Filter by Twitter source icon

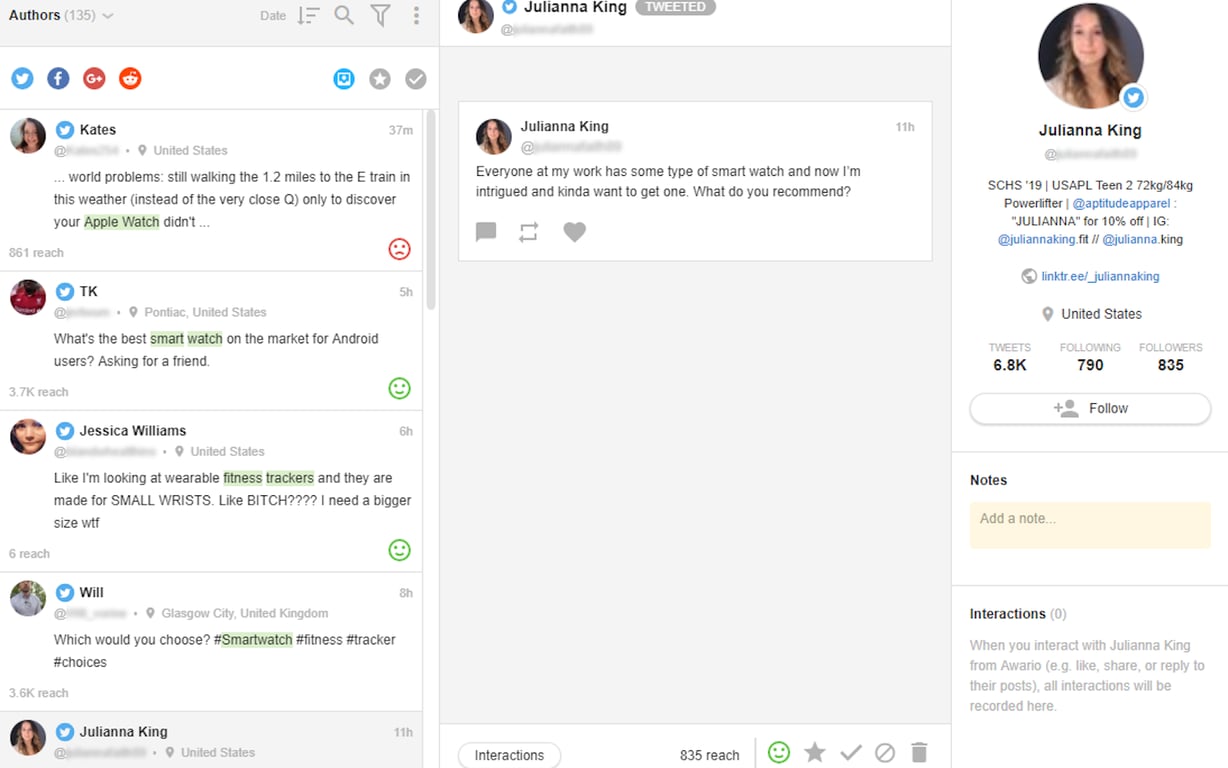22,78
